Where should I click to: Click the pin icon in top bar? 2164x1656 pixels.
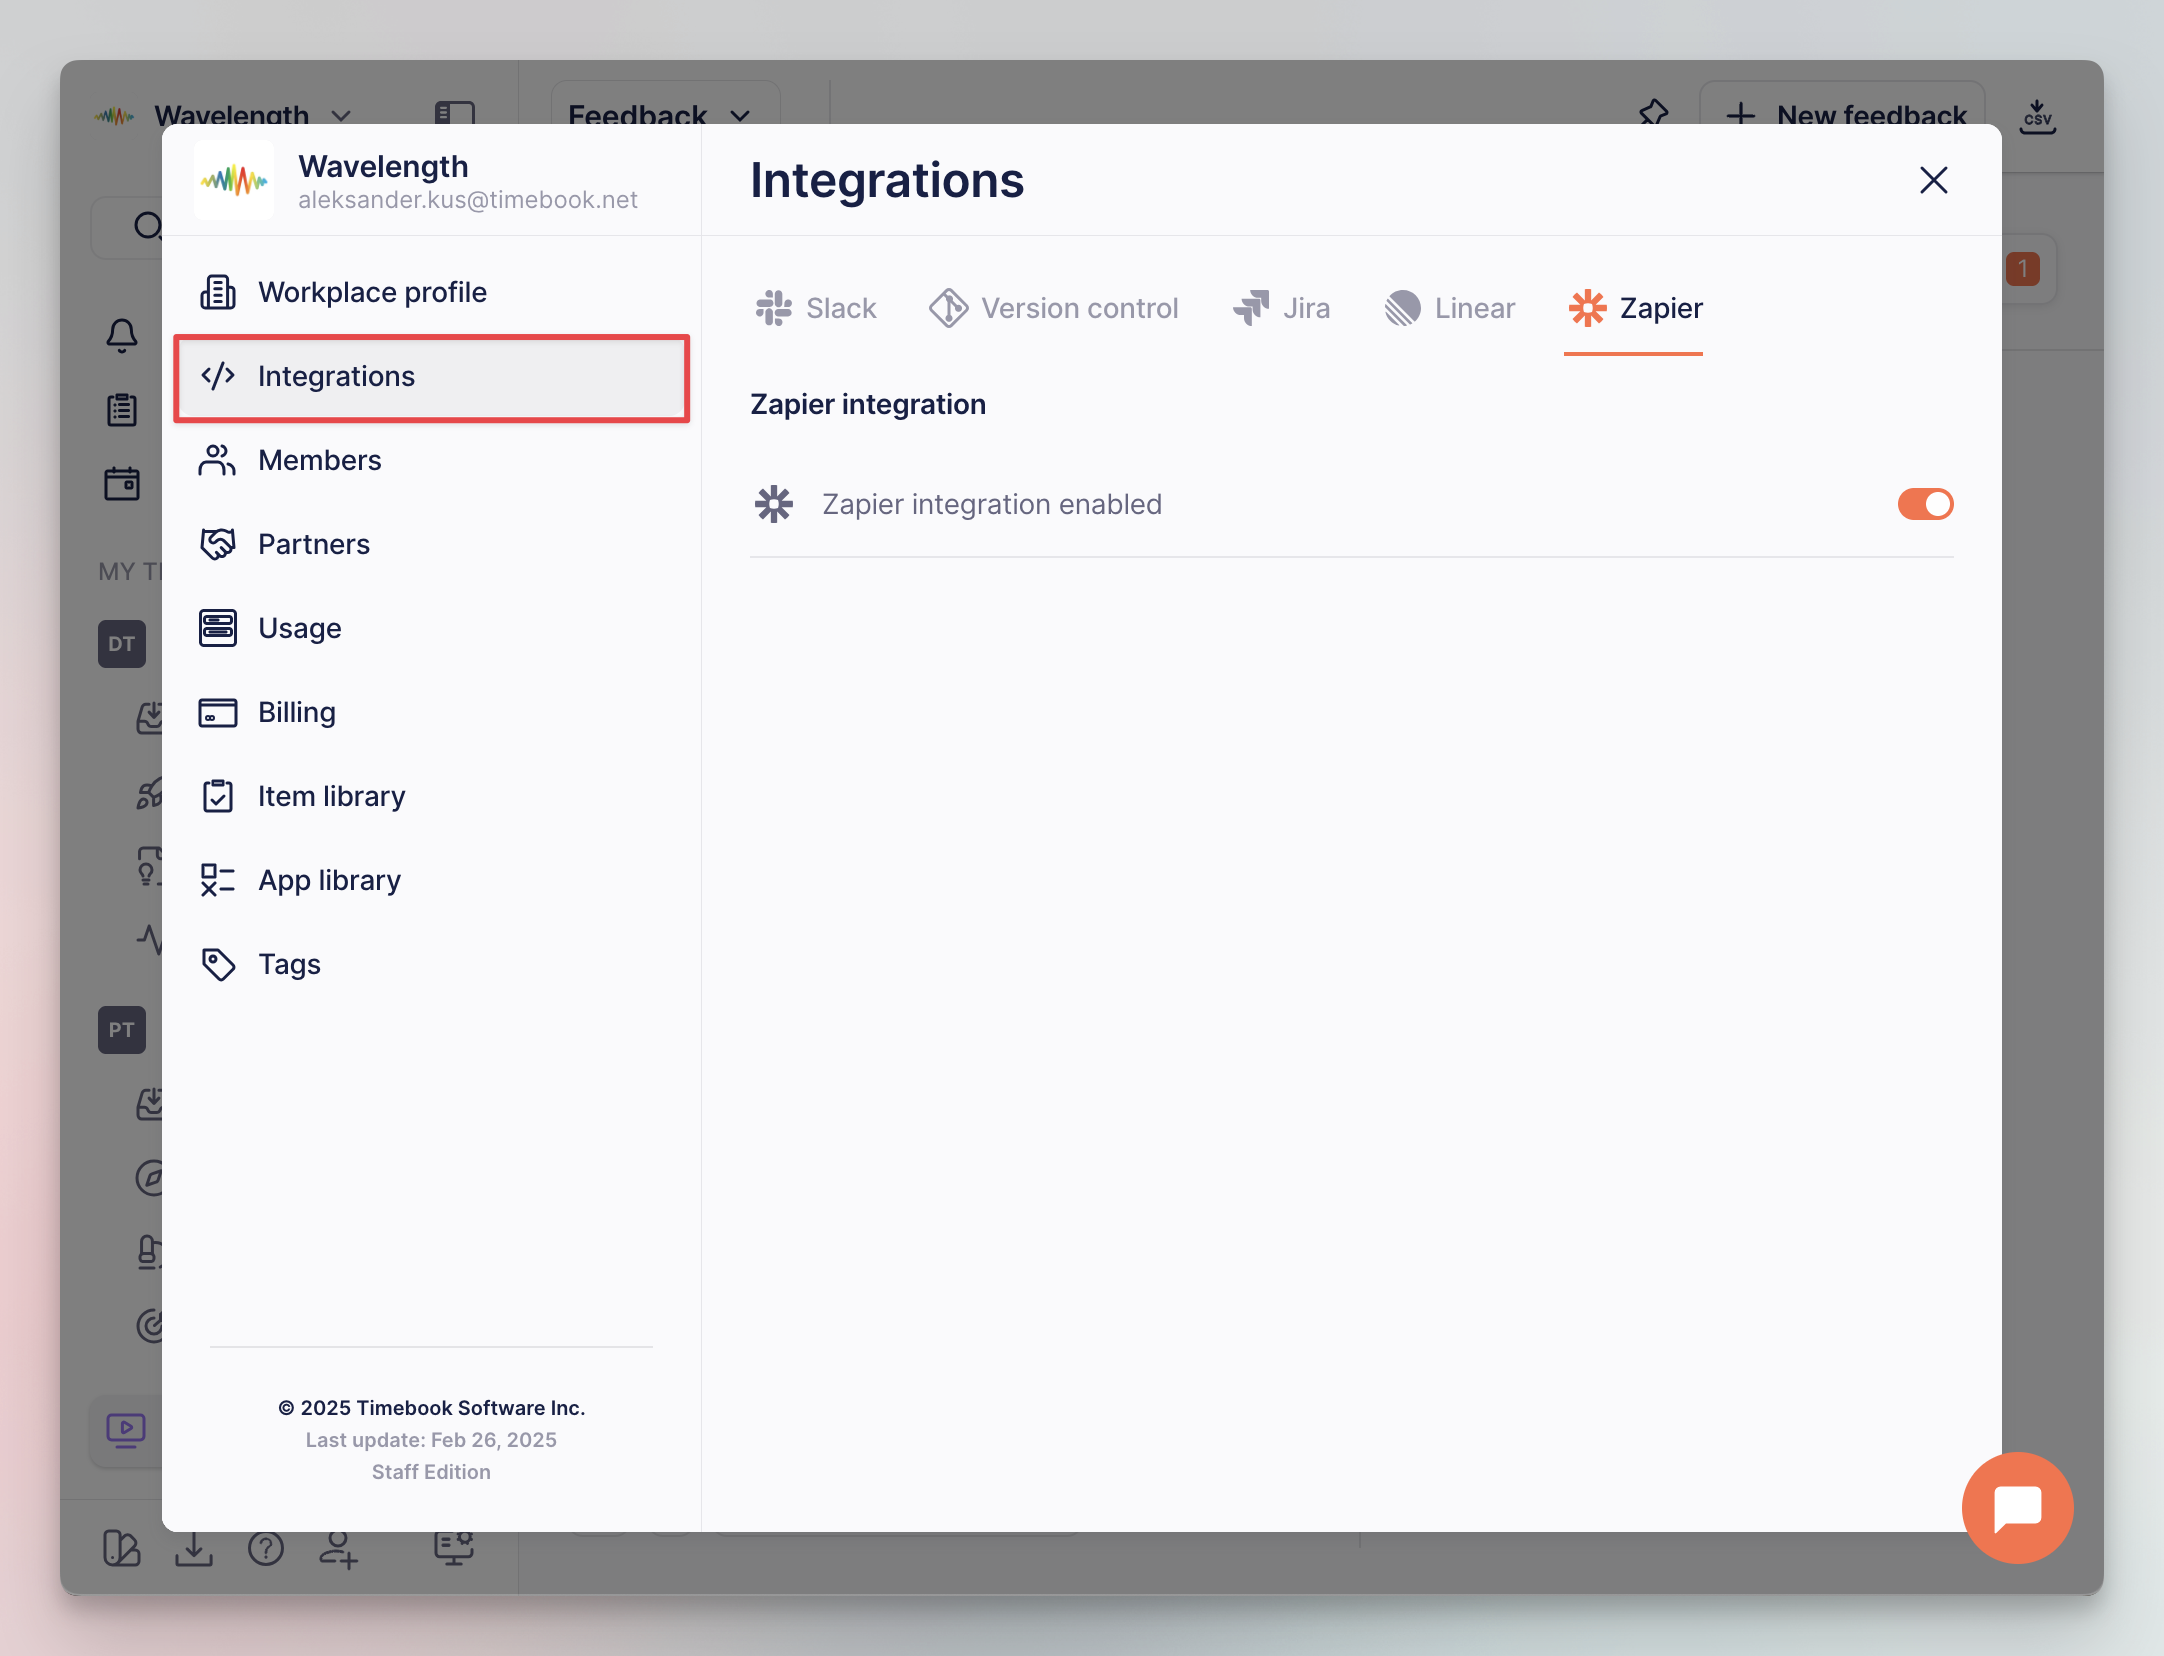click(x=1654, y=113)
